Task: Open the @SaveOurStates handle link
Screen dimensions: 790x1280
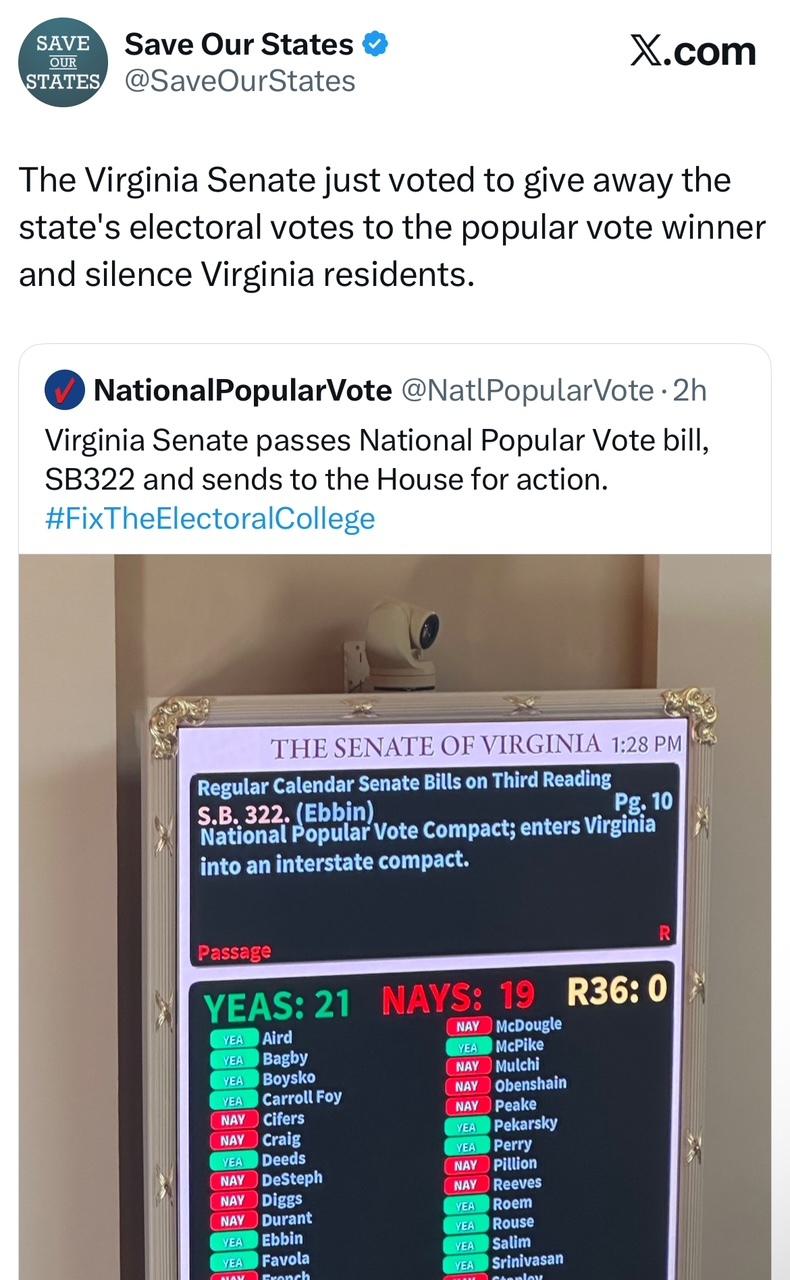Action: pos(238,80)
